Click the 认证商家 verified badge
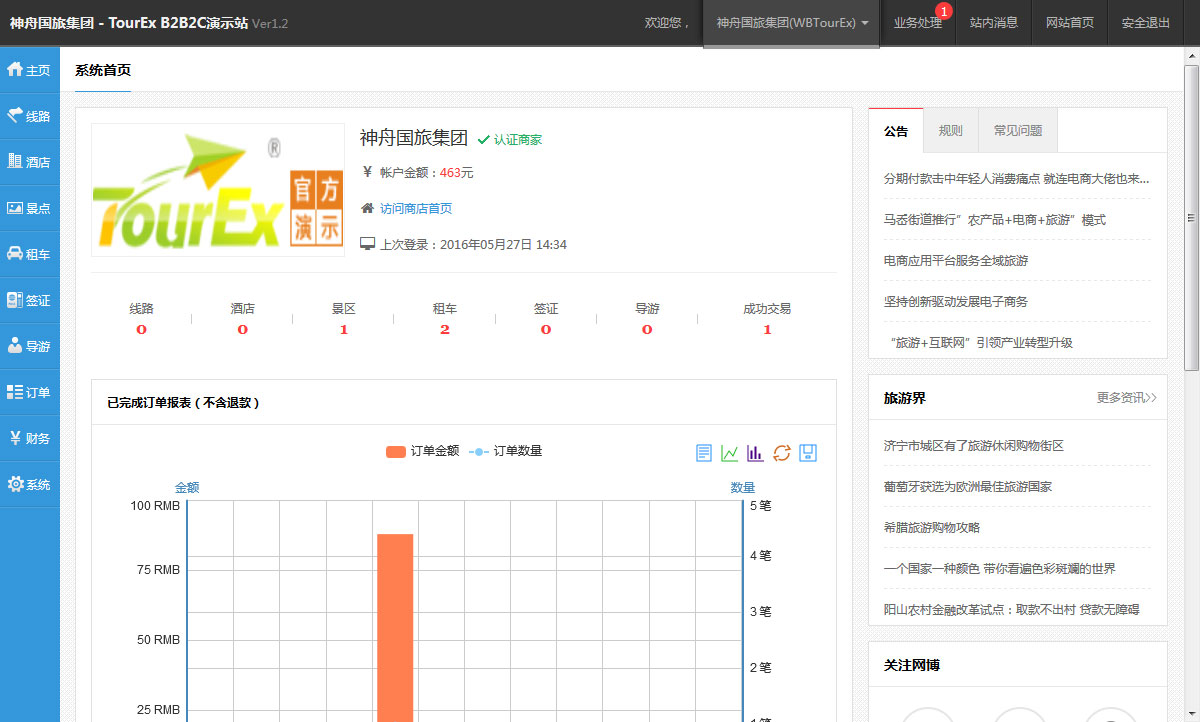The image size is (1200, 722). 510,140
